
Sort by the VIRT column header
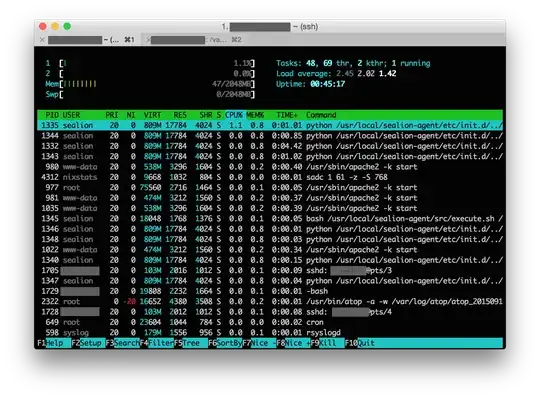(x=152, y=115)
